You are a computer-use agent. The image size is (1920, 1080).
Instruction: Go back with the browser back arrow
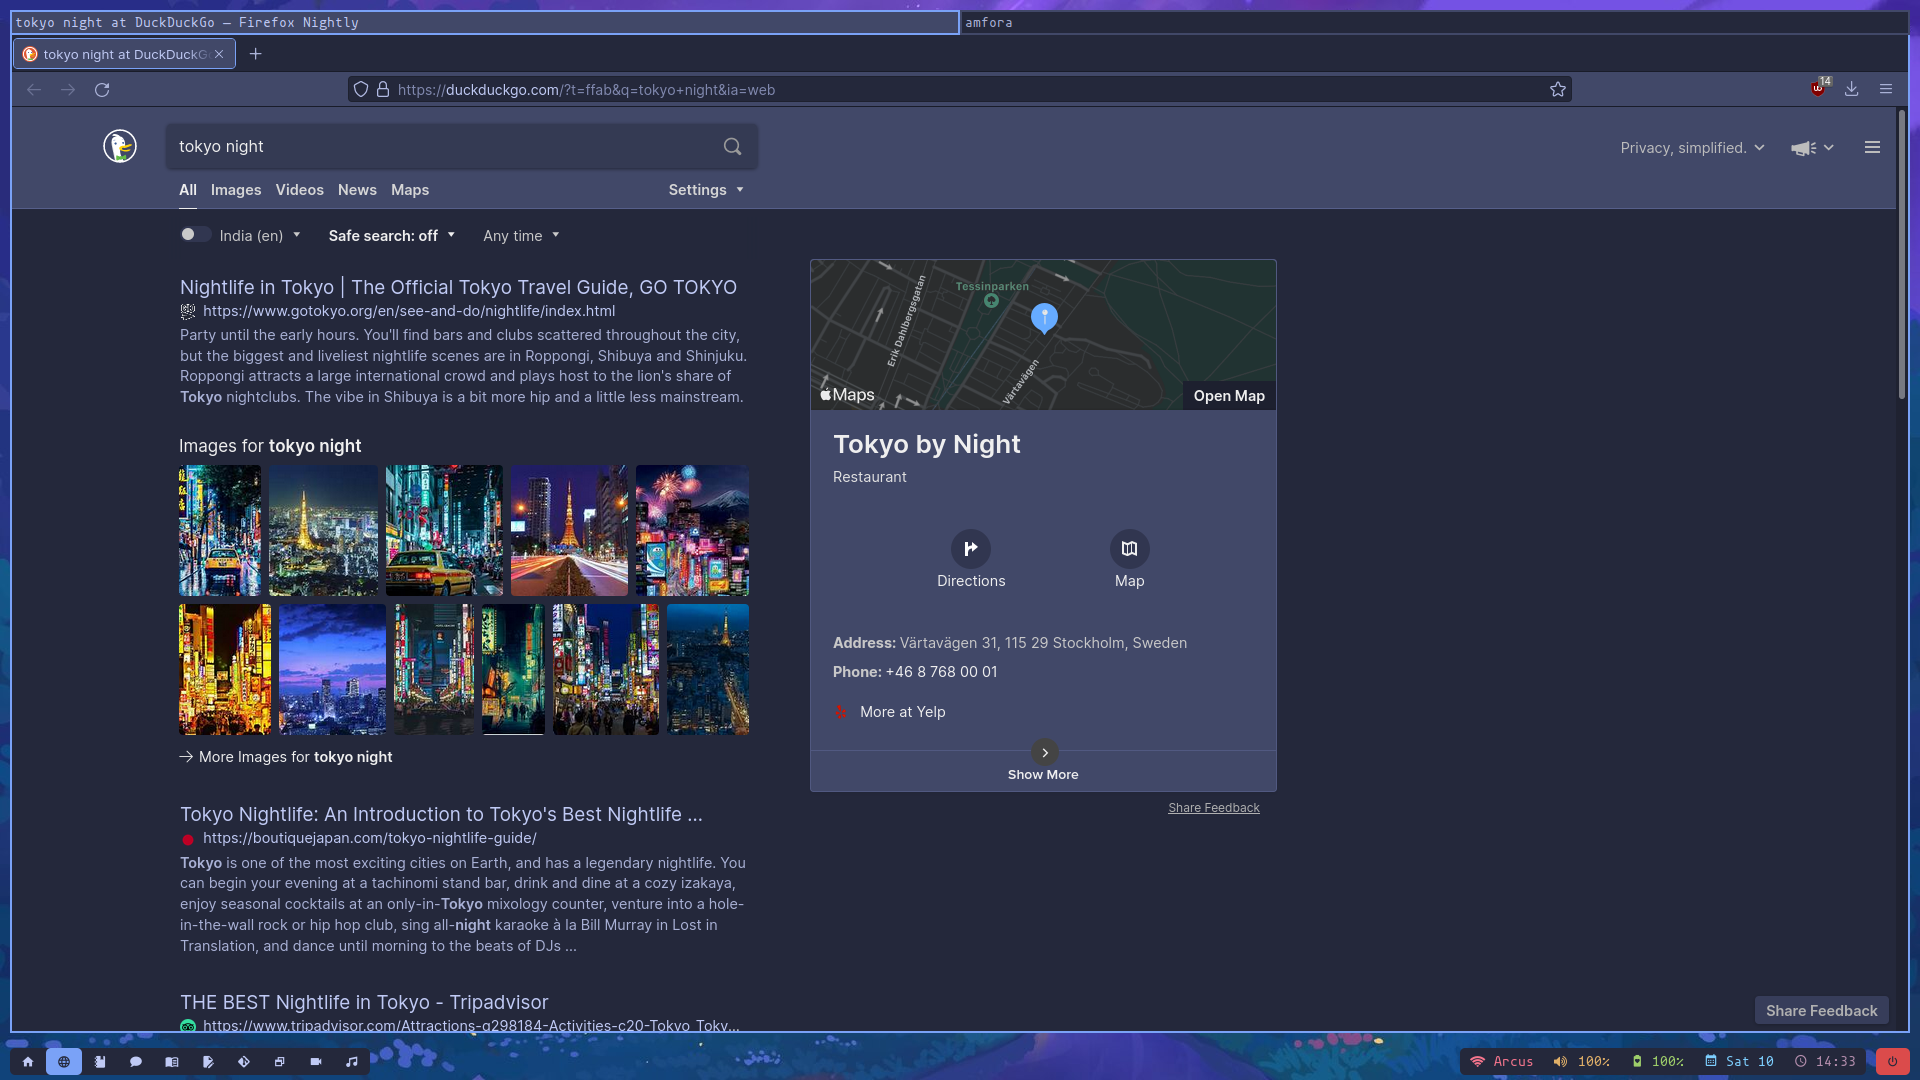pos(34,90)
